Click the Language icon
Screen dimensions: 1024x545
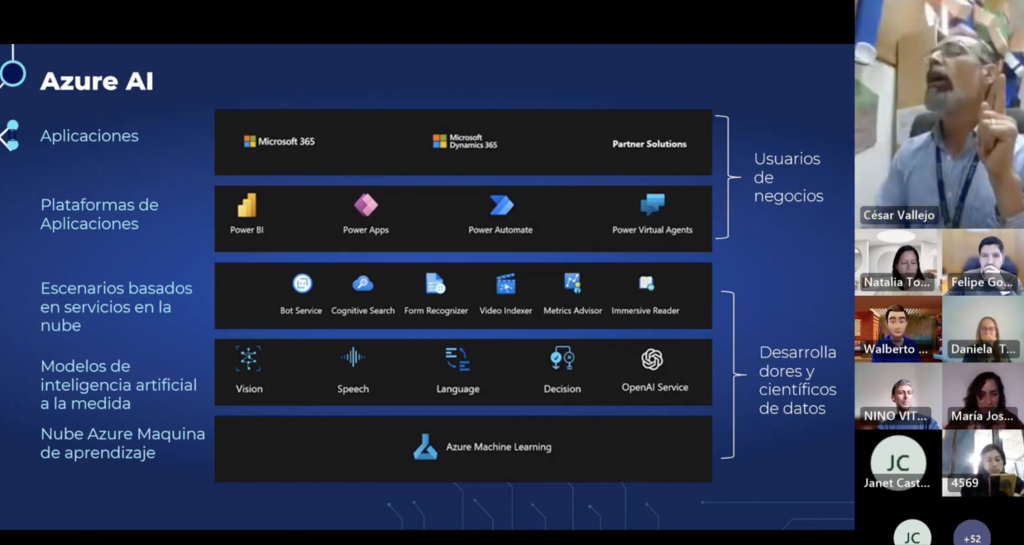click(458, 359)
